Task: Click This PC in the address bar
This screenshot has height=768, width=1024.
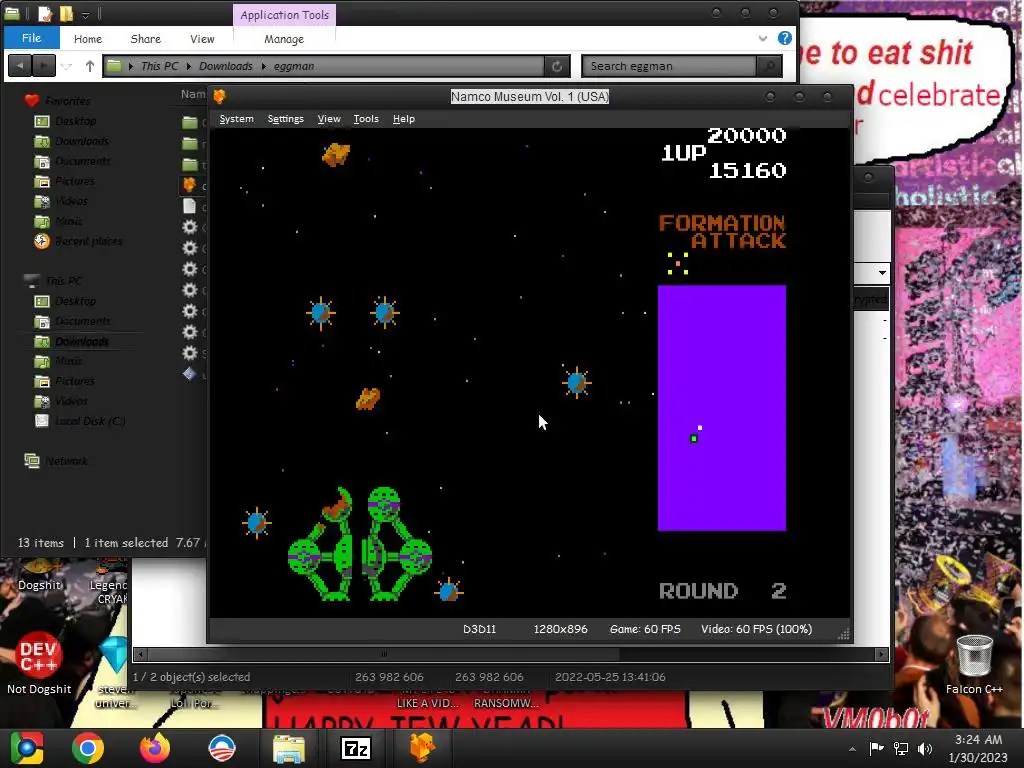Action: pyautogui.click(x=159, y=66)
